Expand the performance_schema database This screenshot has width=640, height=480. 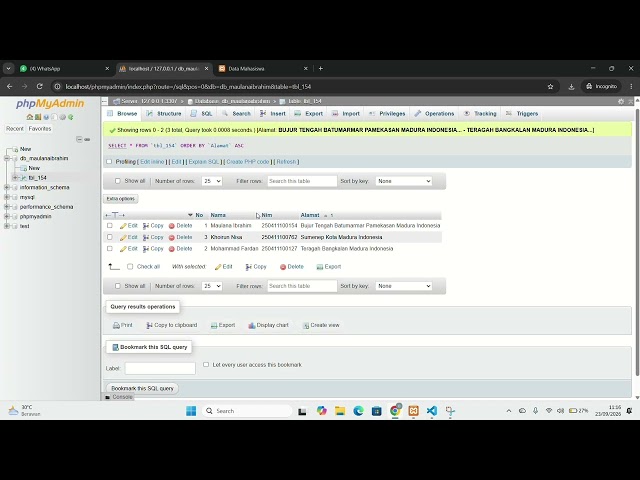(7, 207)
